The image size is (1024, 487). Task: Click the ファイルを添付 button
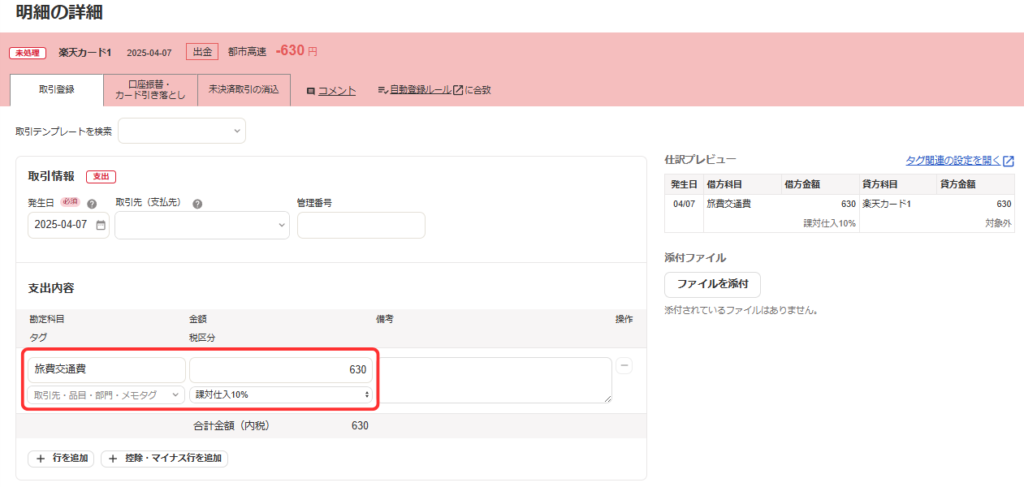click(x=712, y=284)
